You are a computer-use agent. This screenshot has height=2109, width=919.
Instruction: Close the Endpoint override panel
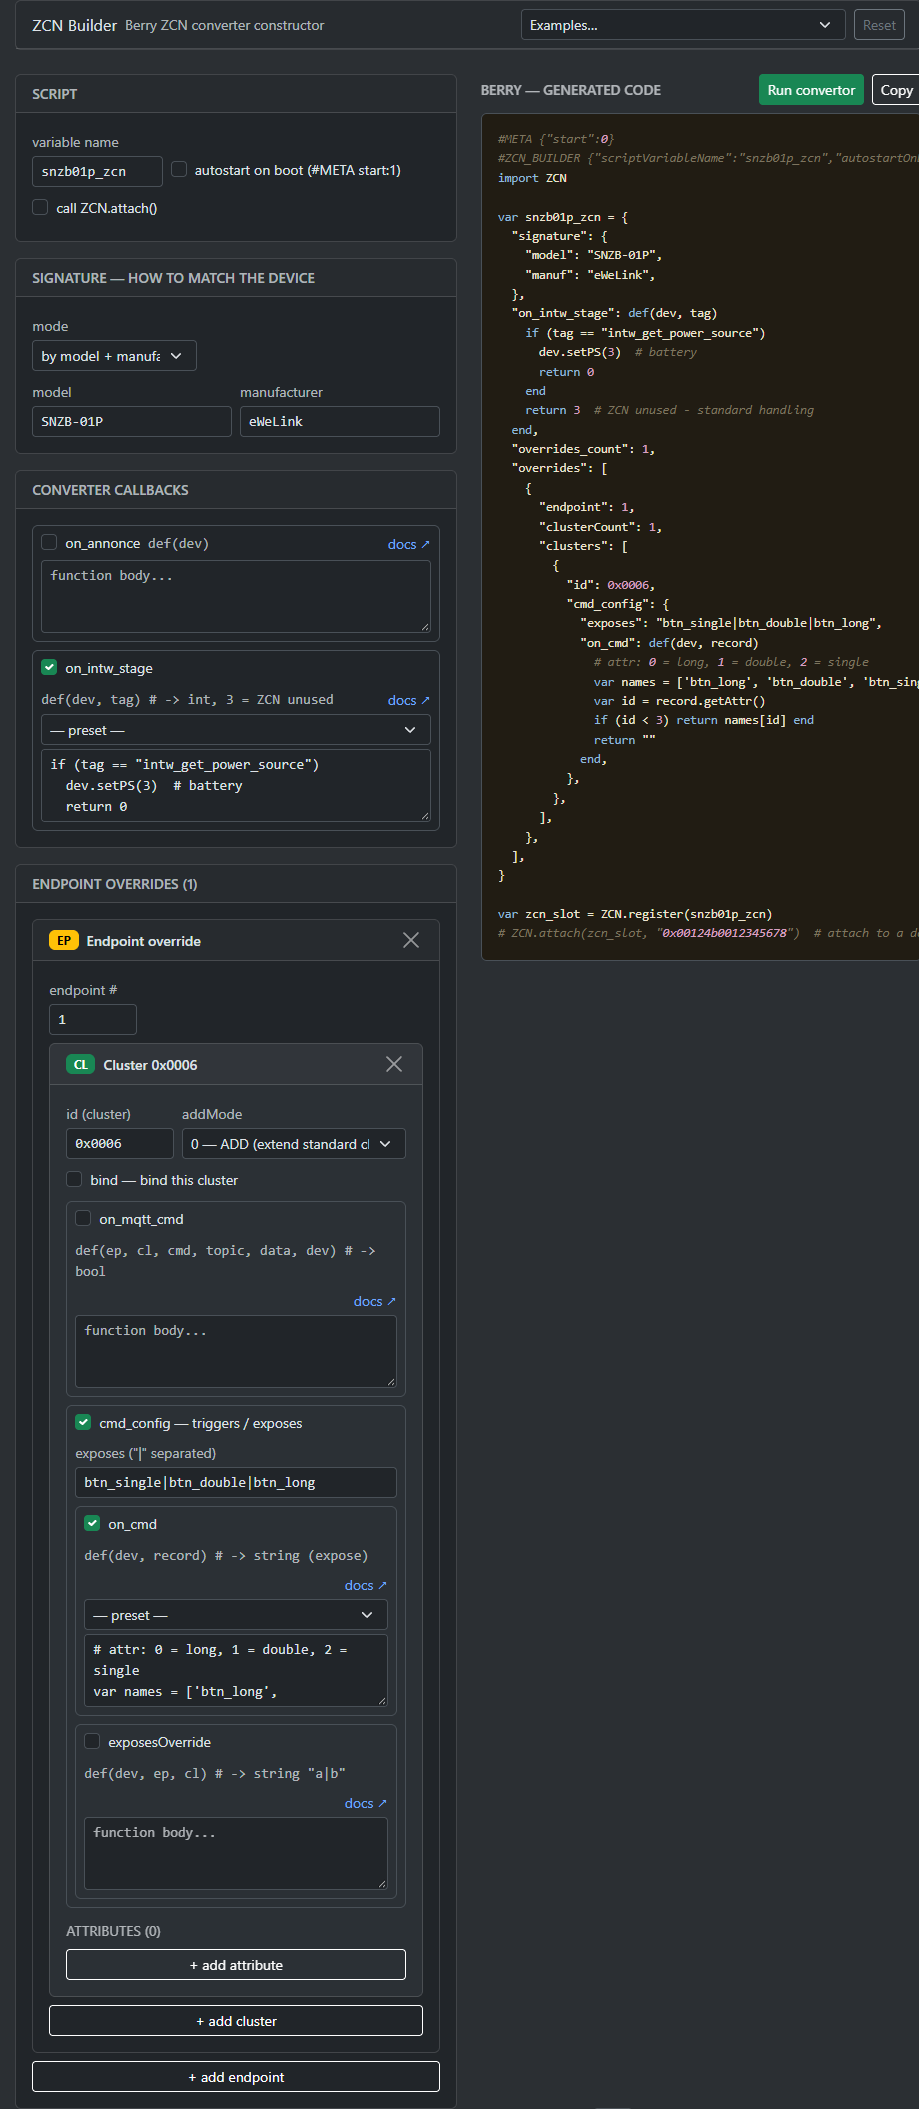(411, 940)
